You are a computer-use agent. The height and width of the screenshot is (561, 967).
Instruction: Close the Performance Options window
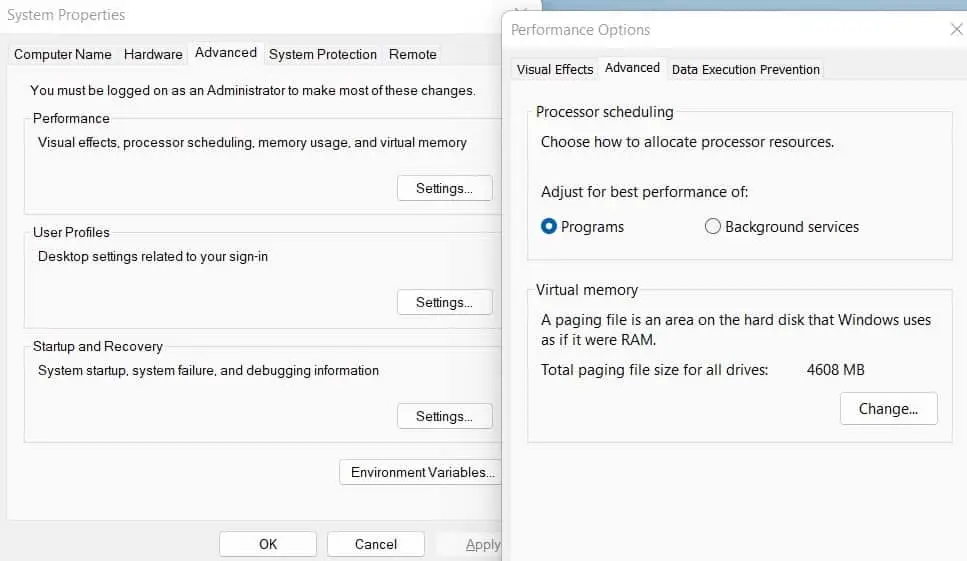[955, 30]
